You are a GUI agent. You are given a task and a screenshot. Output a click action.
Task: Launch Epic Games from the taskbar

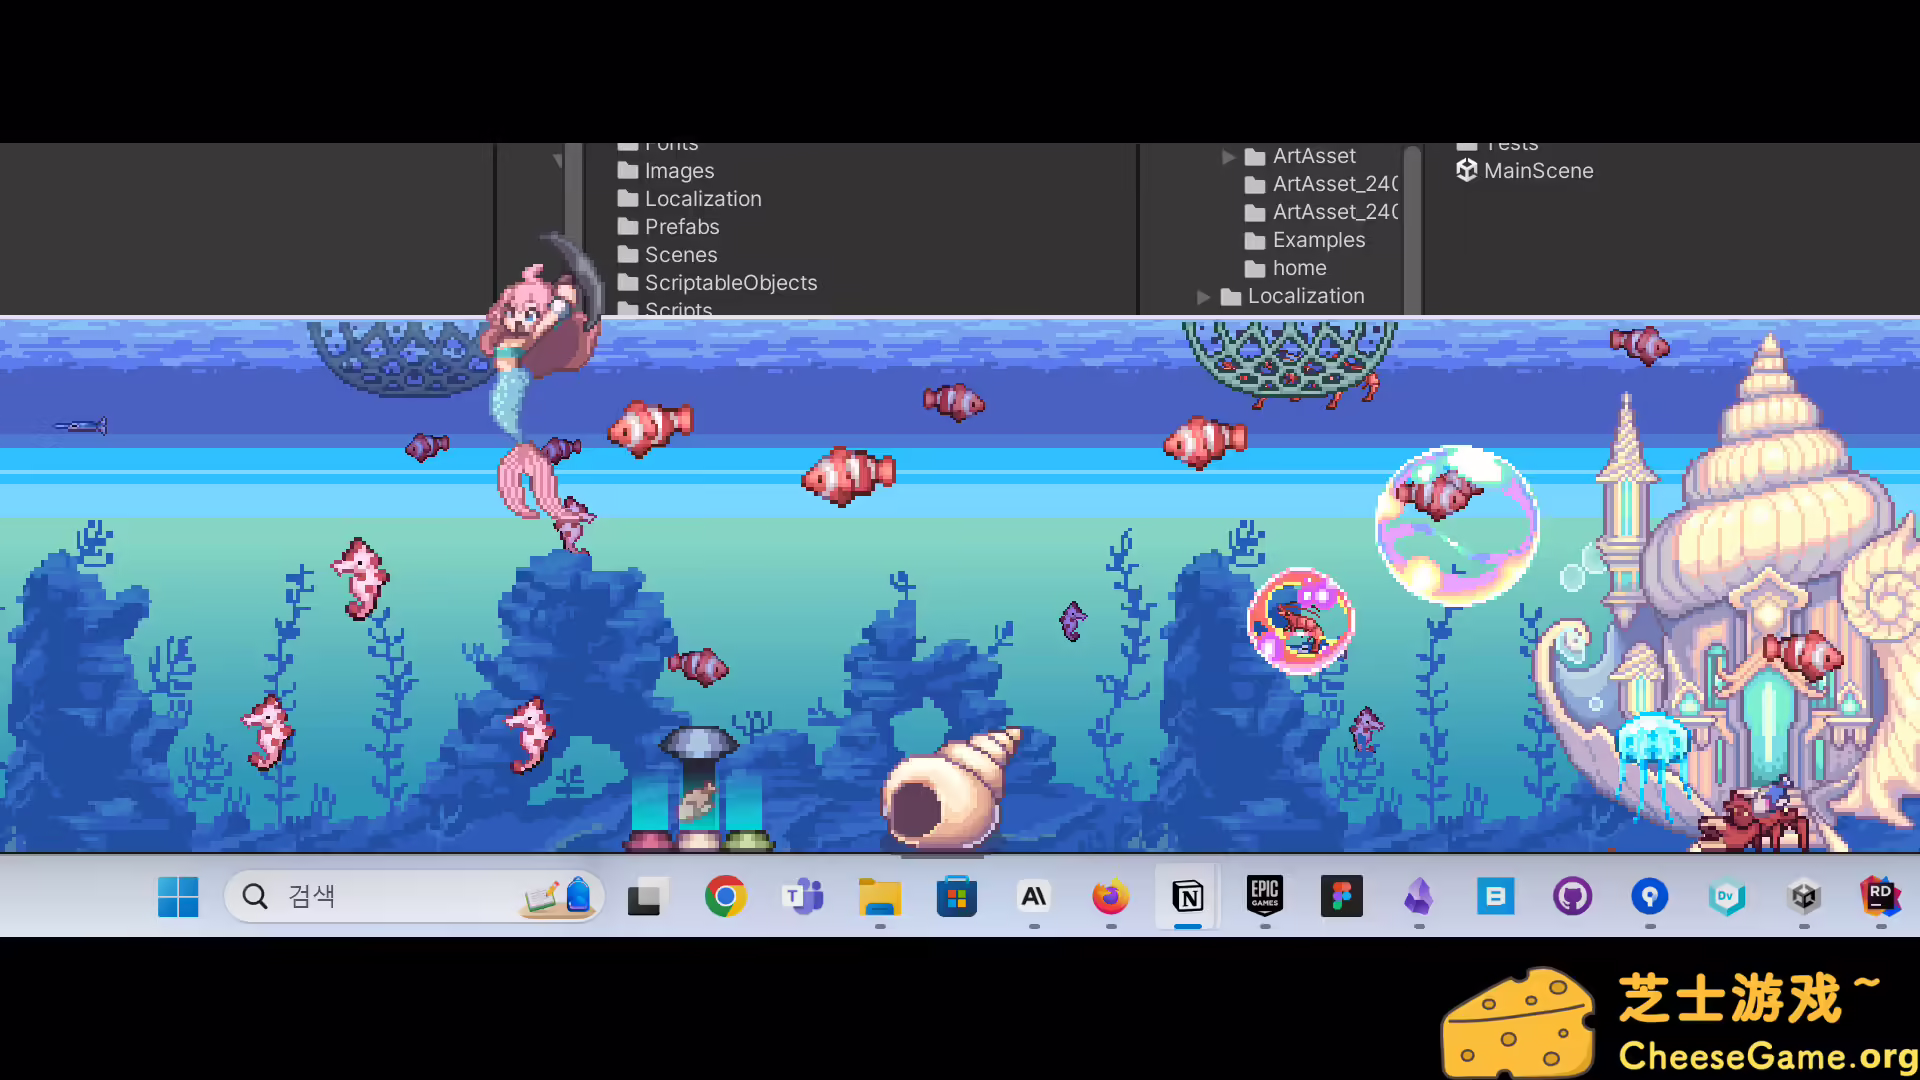click(x=1265, y=896)
